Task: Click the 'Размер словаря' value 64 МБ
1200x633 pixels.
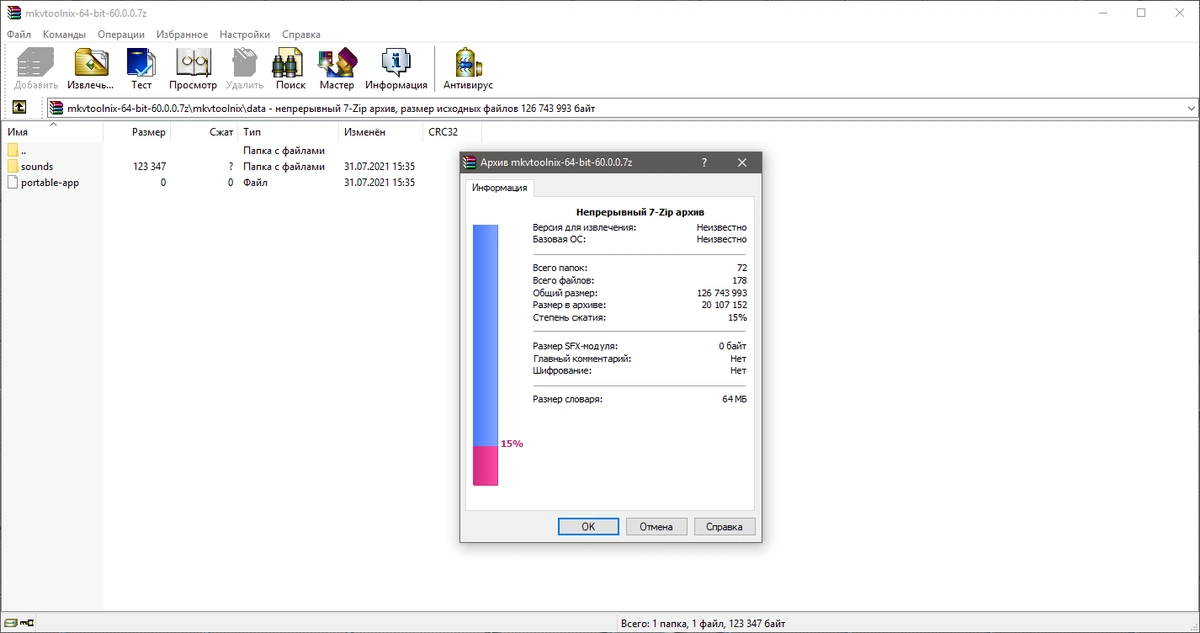Action: coord(735,399)
